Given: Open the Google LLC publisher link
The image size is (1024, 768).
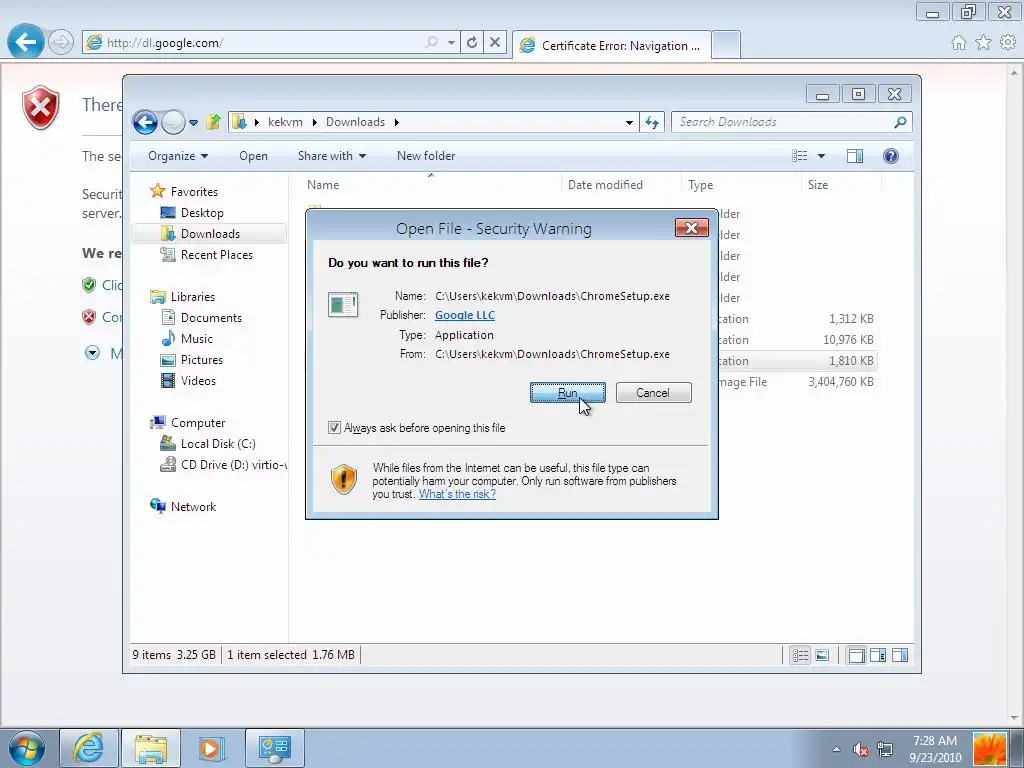Looking at the screenshot, I should (x=465, y=315).
